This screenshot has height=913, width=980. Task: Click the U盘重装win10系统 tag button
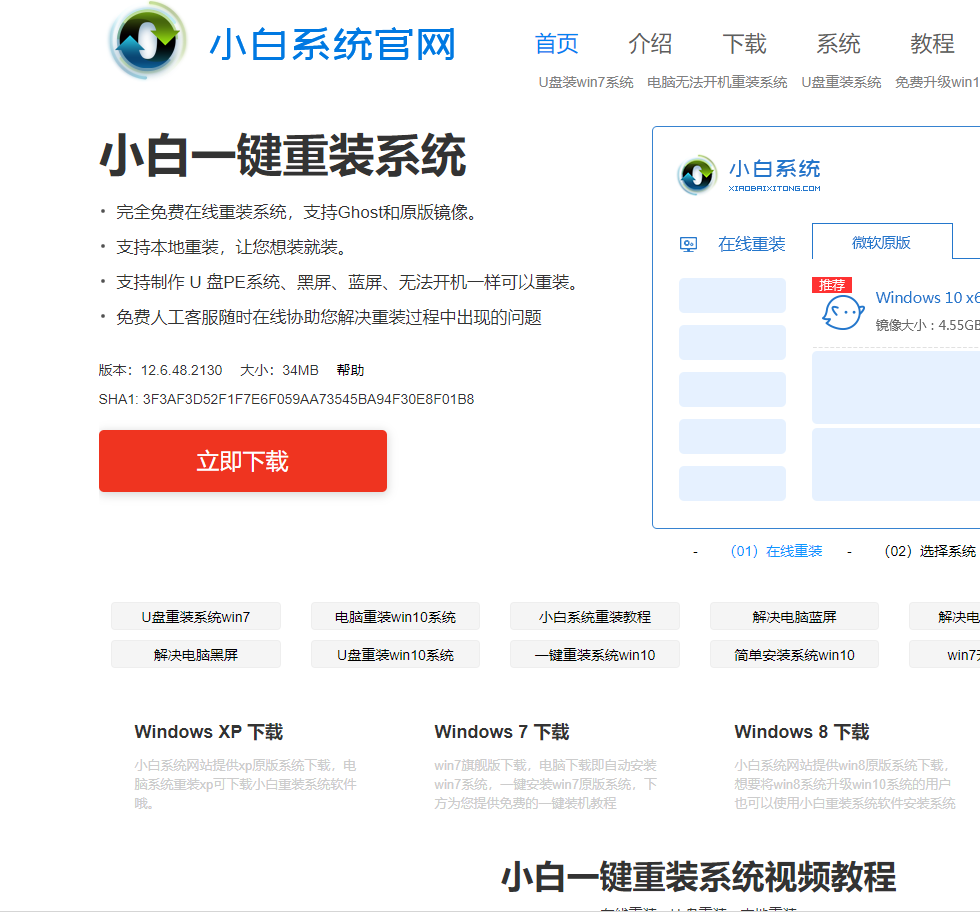[x=395, y=654]
